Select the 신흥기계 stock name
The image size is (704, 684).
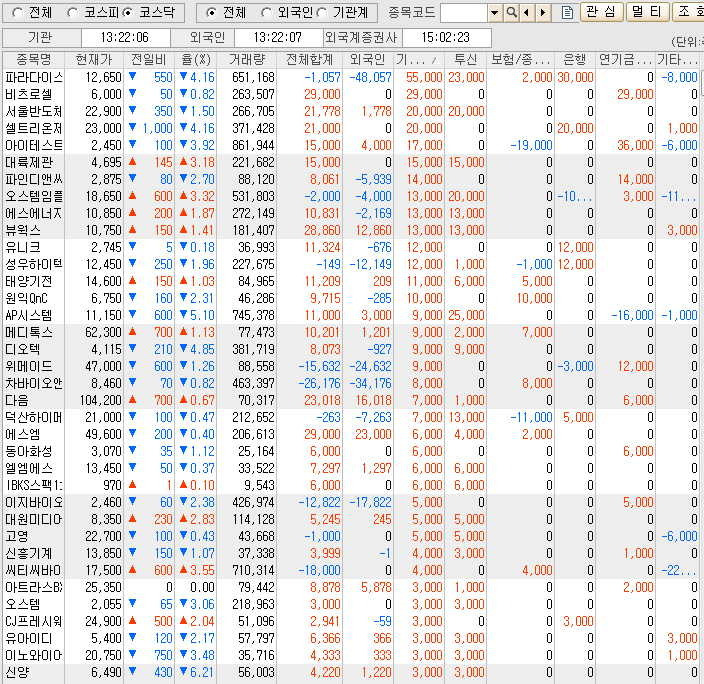pyautogui.click(x=29, y=553)
